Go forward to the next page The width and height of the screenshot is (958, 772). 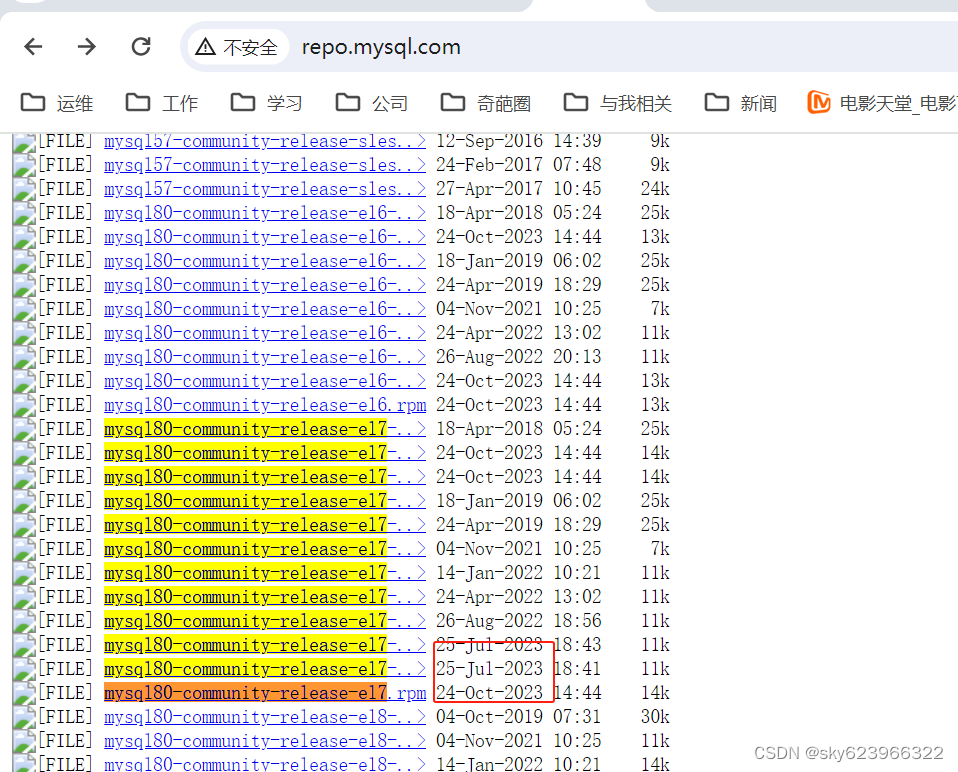point(87,46)
